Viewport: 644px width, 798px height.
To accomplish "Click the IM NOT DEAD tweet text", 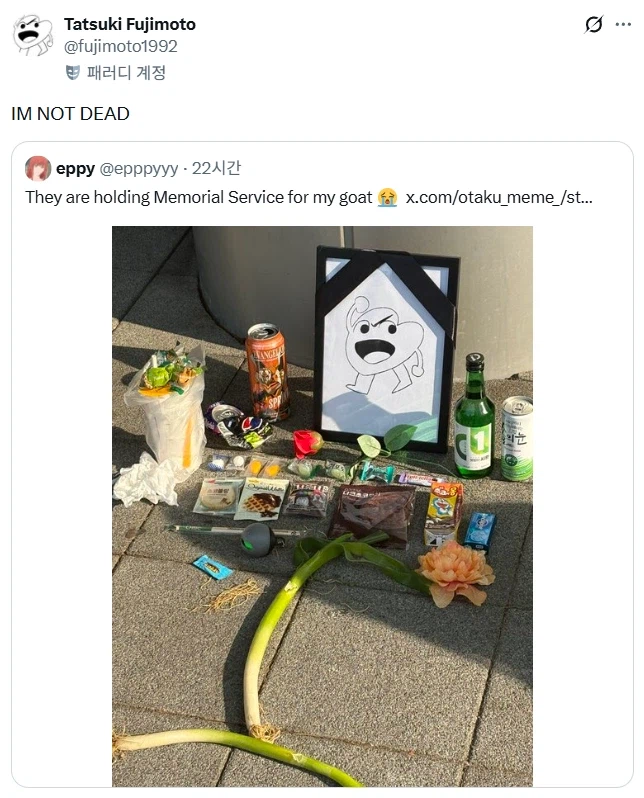I will coord(70,113).
